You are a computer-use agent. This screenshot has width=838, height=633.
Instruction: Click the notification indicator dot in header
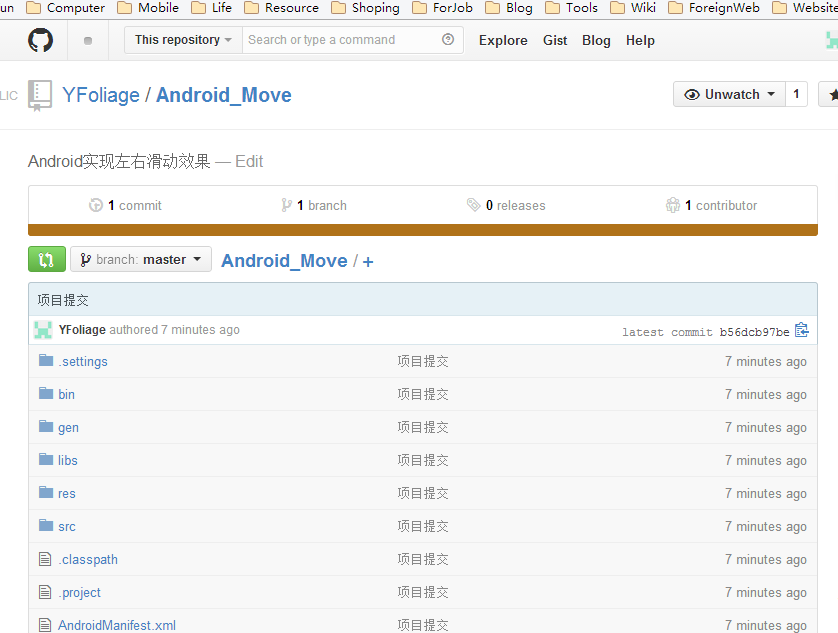(x=88, y=41)
